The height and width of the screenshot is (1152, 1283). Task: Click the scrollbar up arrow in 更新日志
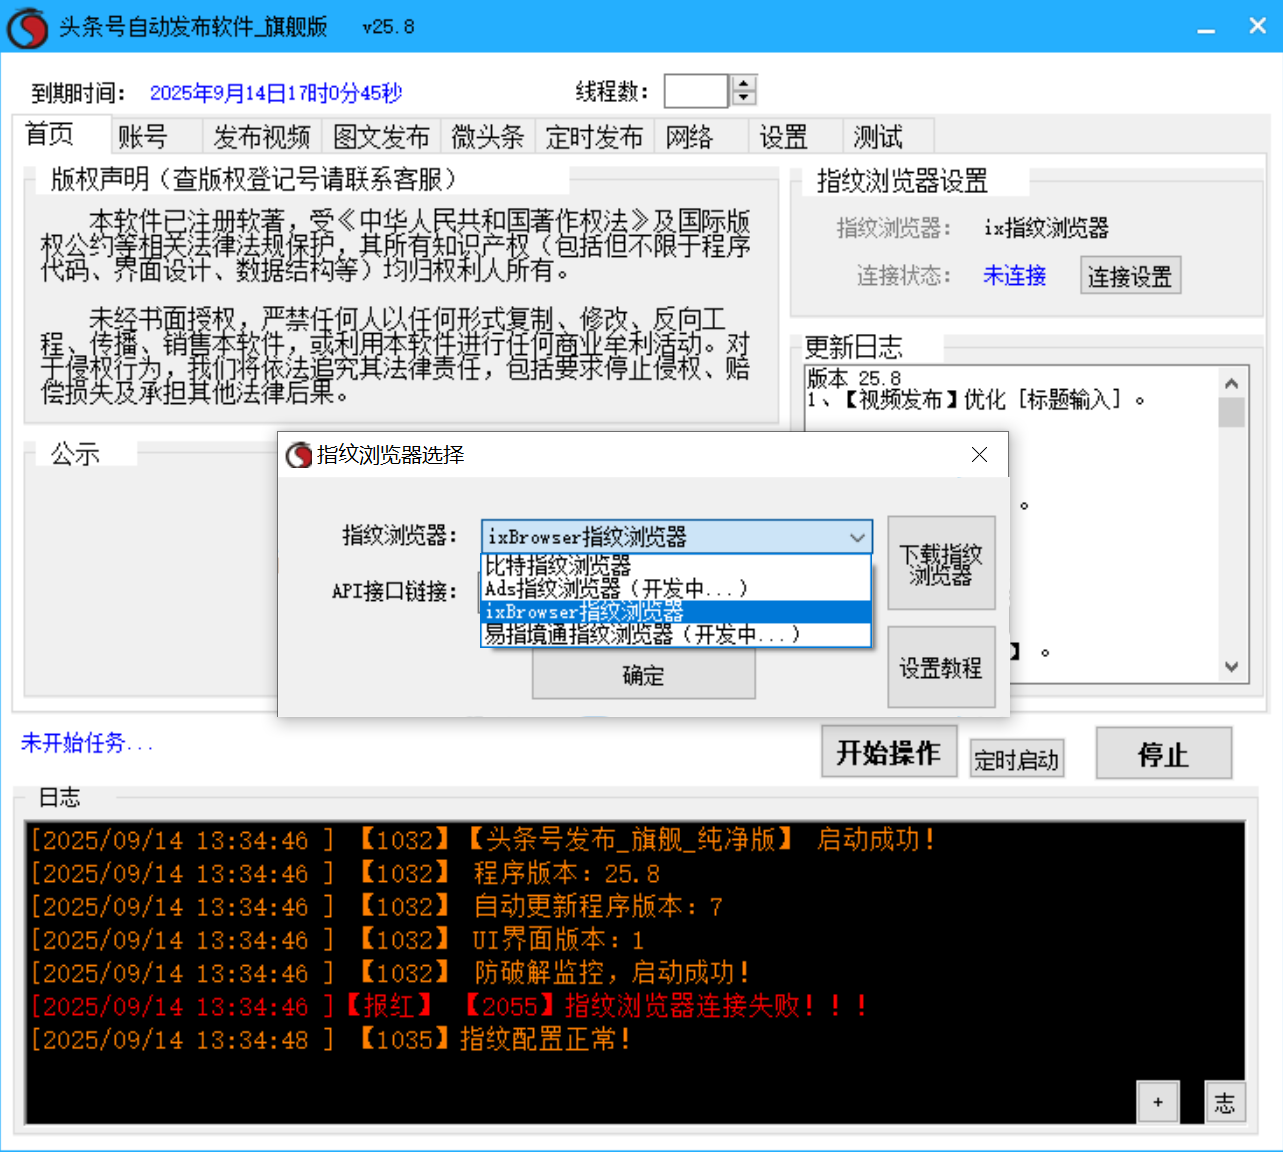click(x=1232, y=381)
